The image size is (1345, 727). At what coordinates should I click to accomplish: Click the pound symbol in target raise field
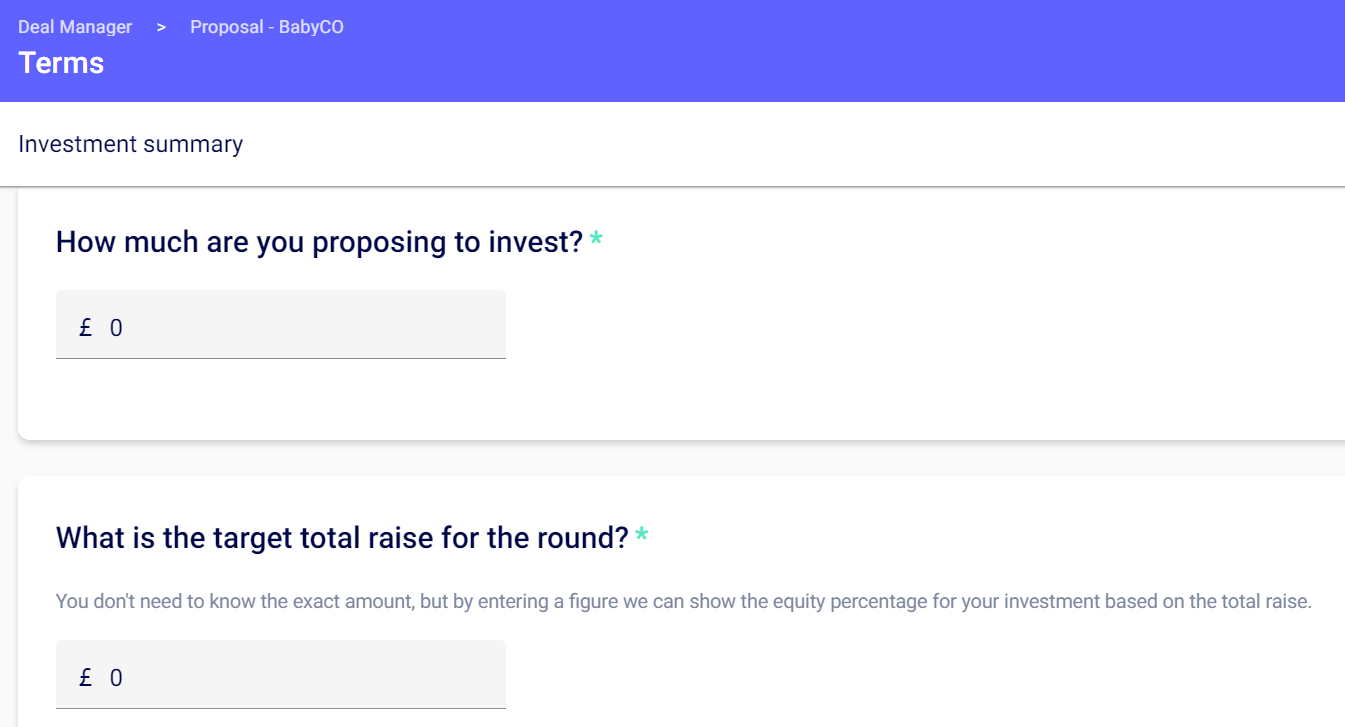86,677
